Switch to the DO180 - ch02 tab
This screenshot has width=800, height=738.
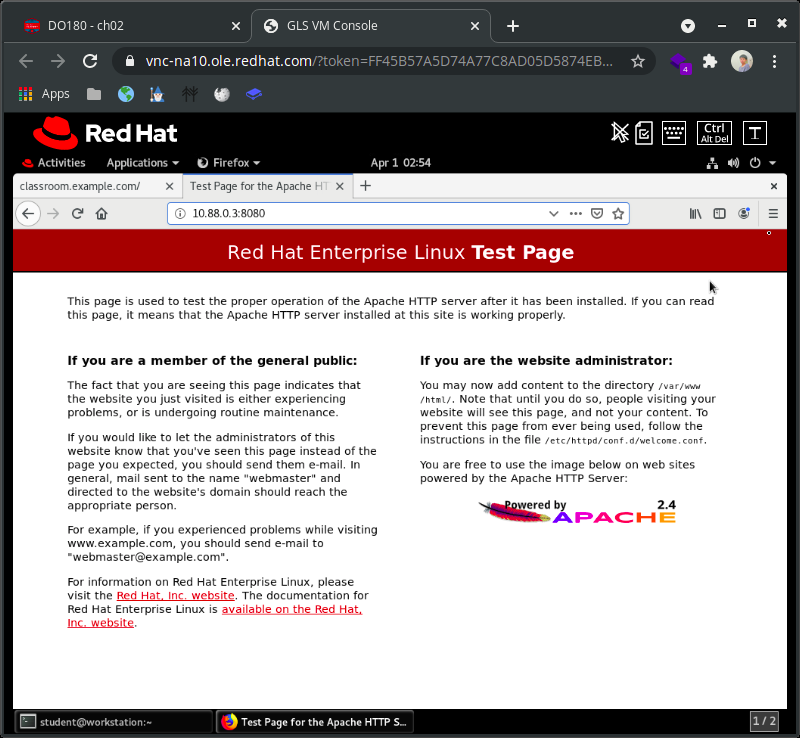(x=128, y=26)
